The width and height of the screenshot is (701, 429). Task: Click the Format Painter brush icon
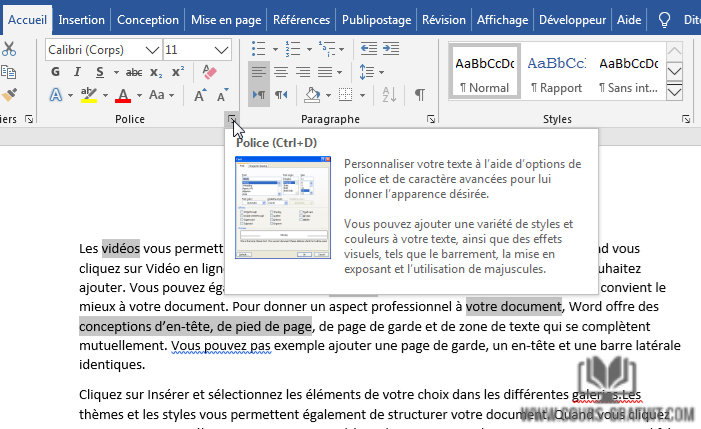pyautogui.click(x=9, y=95)
